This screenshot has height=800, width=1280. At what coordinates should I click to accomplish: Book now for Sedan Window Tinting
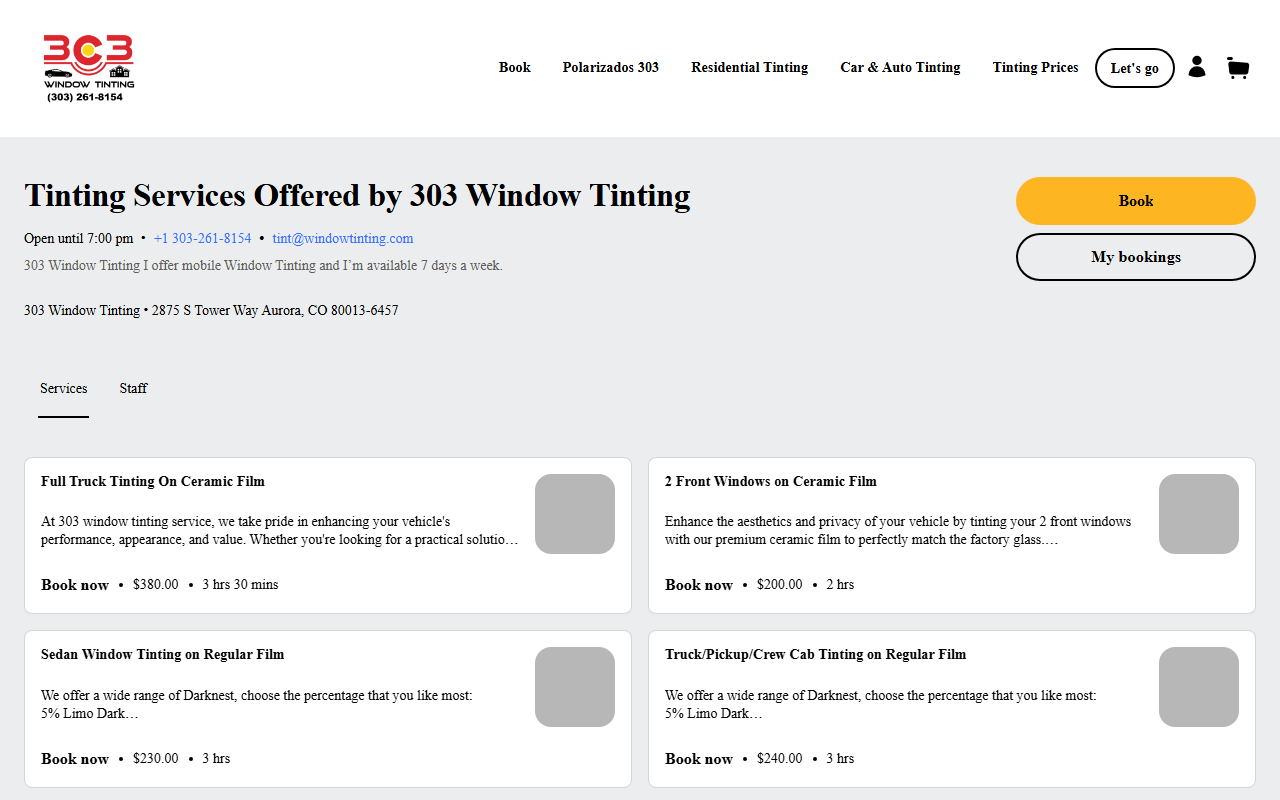pyautogui.click(x=75, y=759)
